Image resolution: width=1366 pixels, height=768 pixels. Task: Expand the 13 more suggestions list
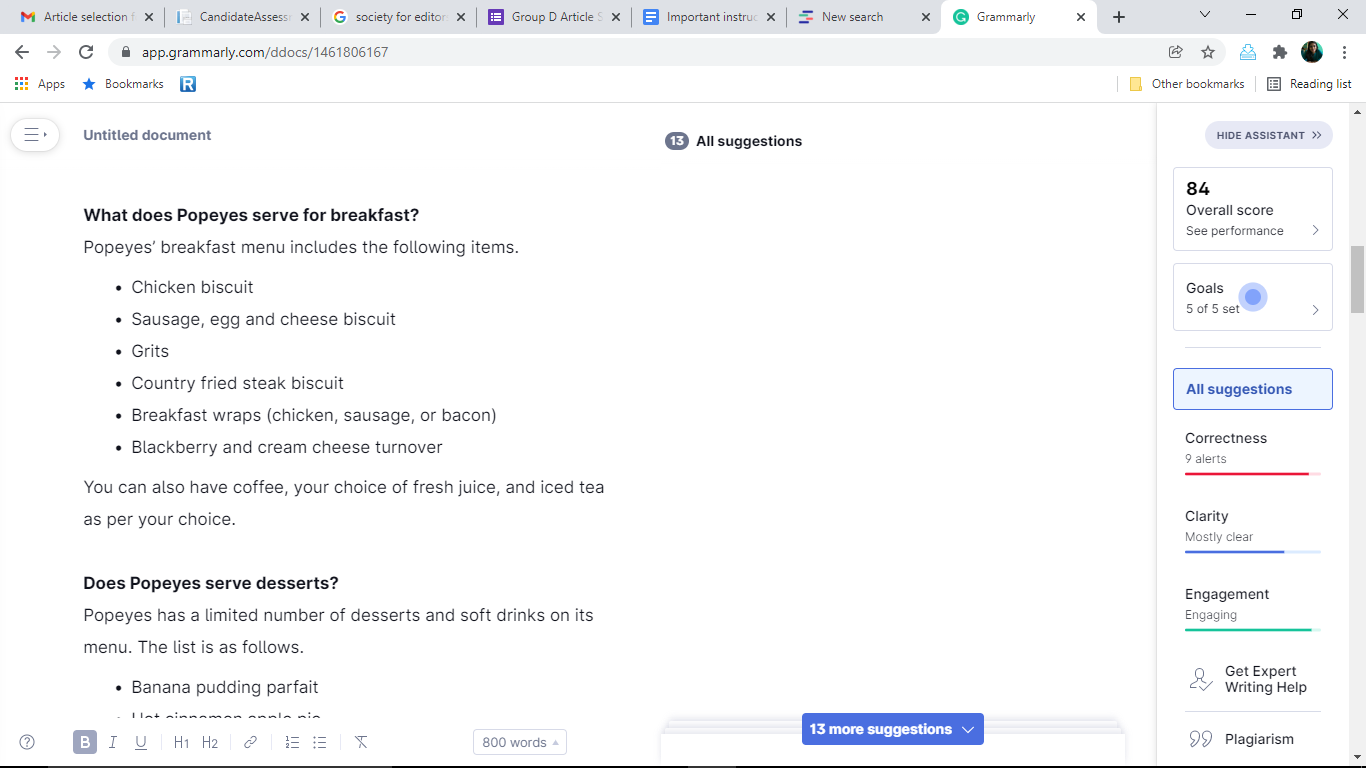point(892,729)
